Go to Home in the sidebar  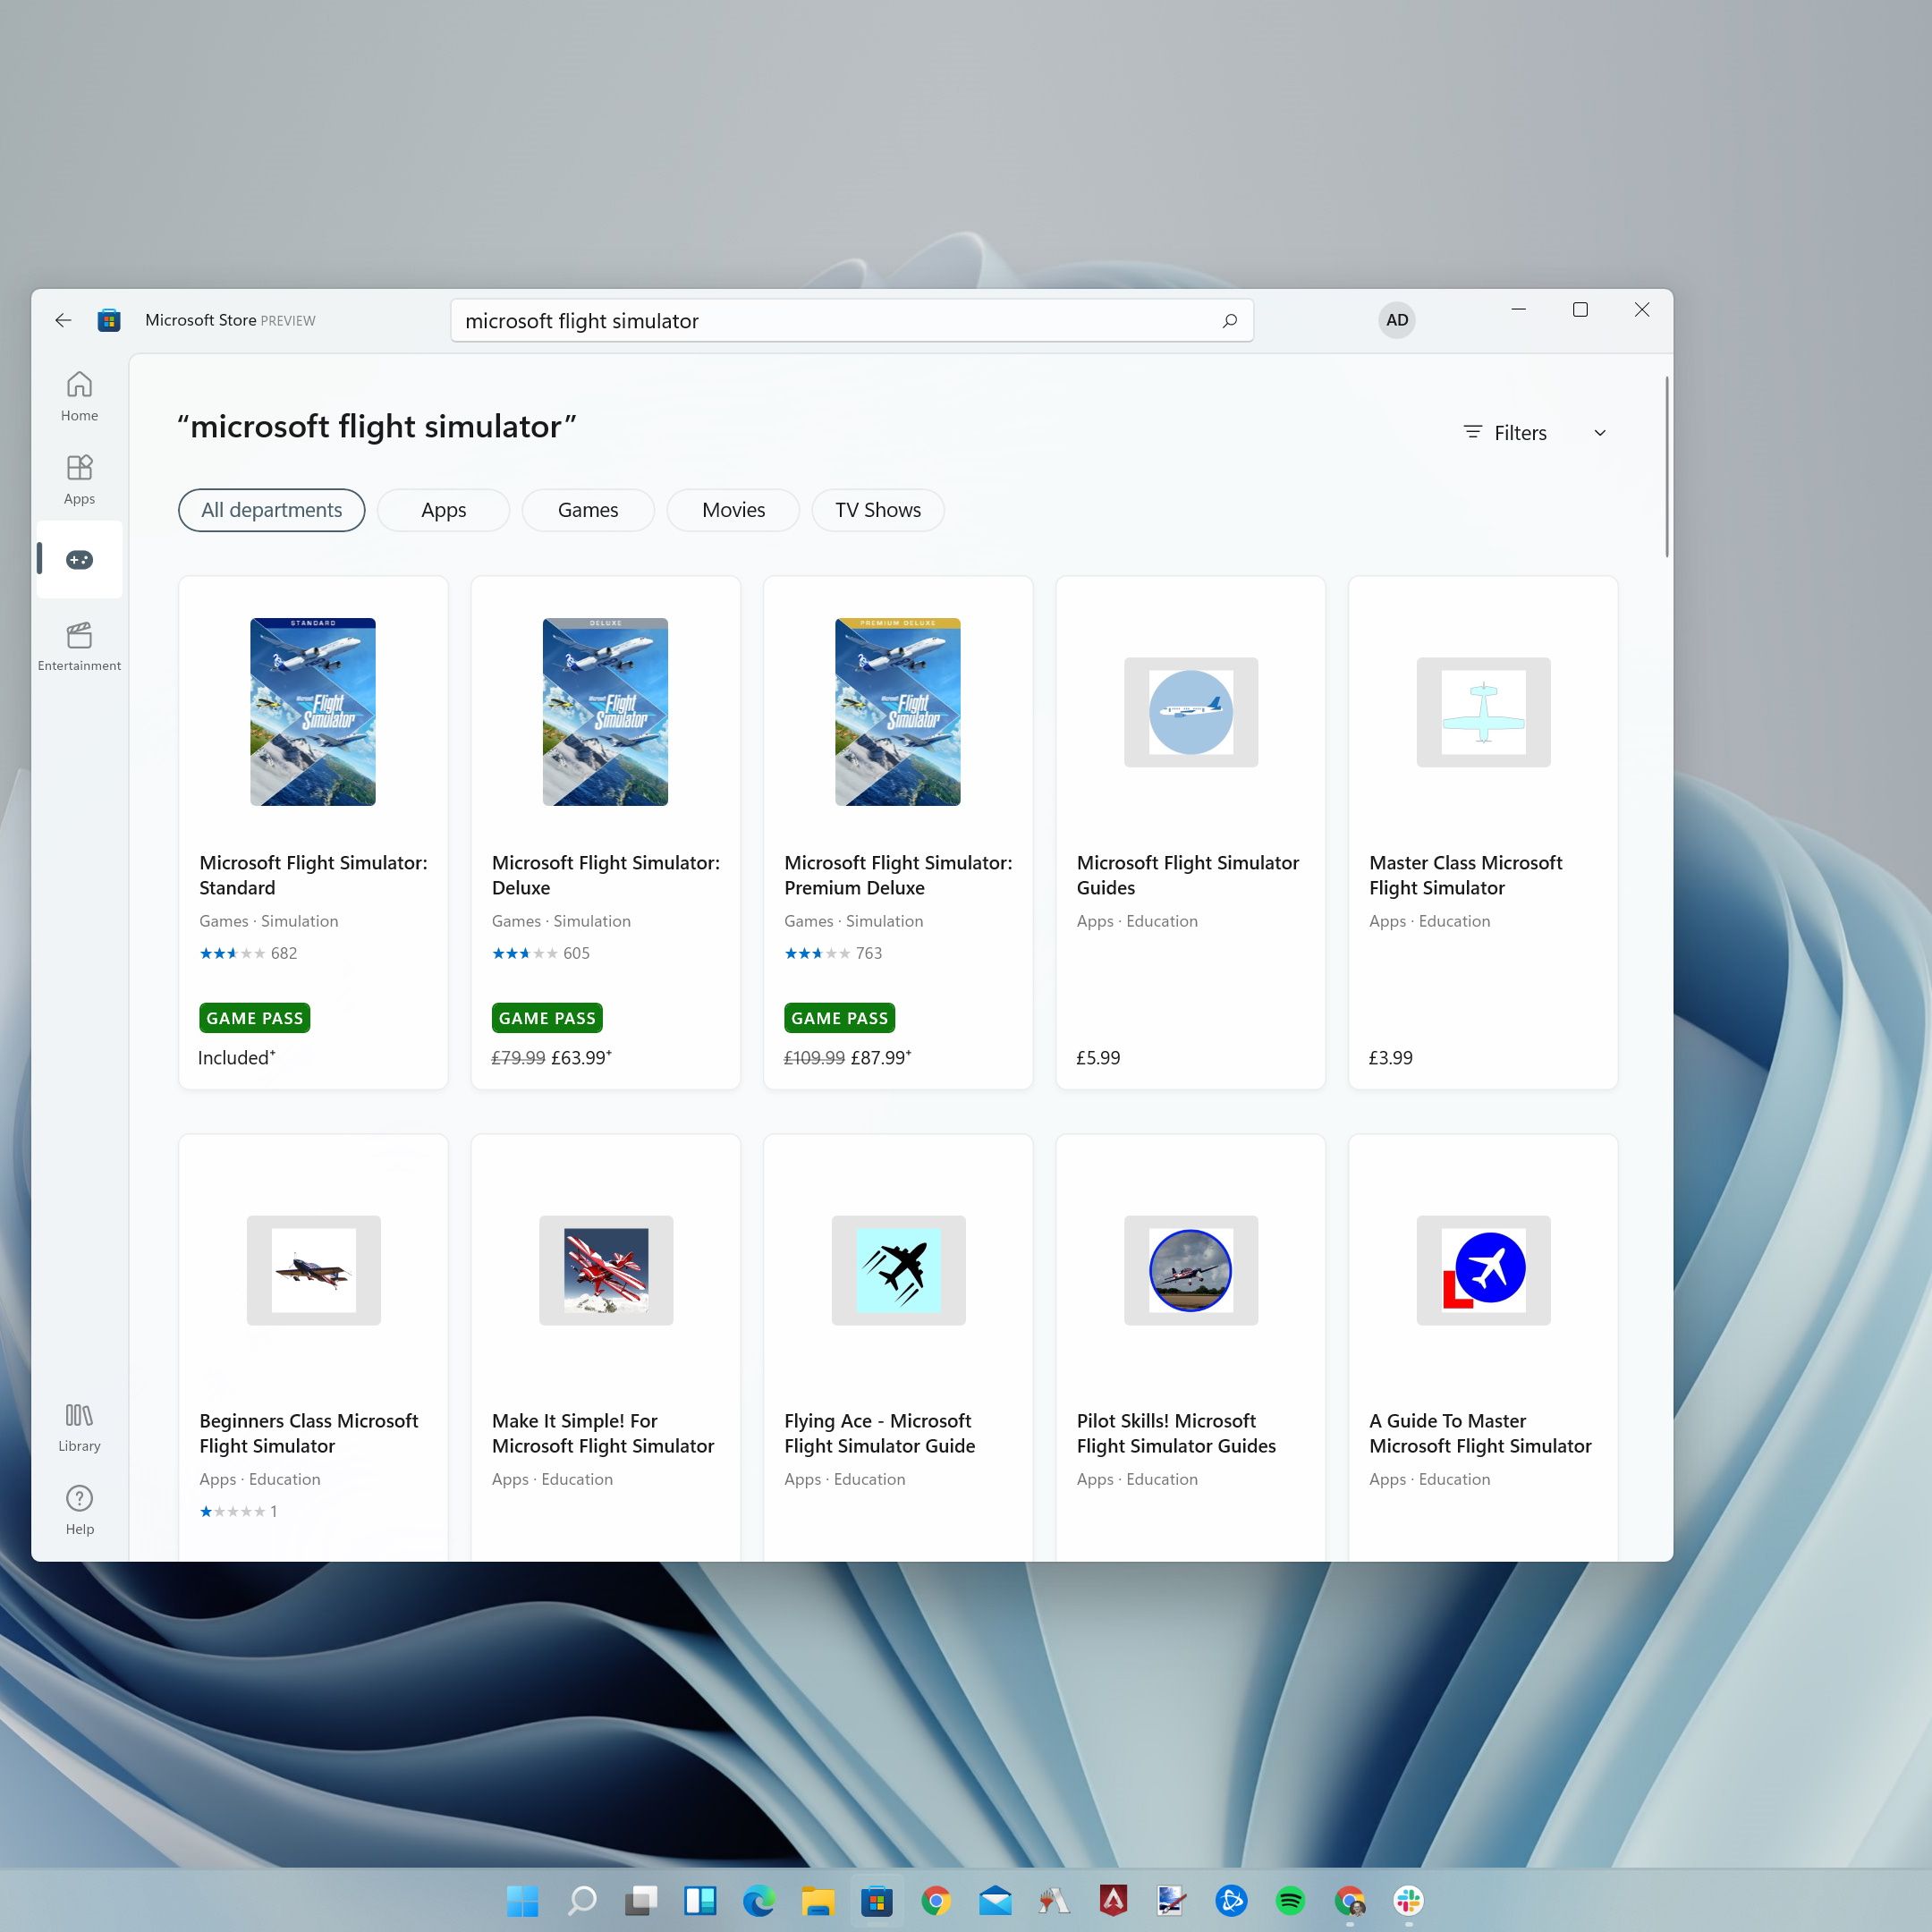pyautogui.click(x=79, y=396)
